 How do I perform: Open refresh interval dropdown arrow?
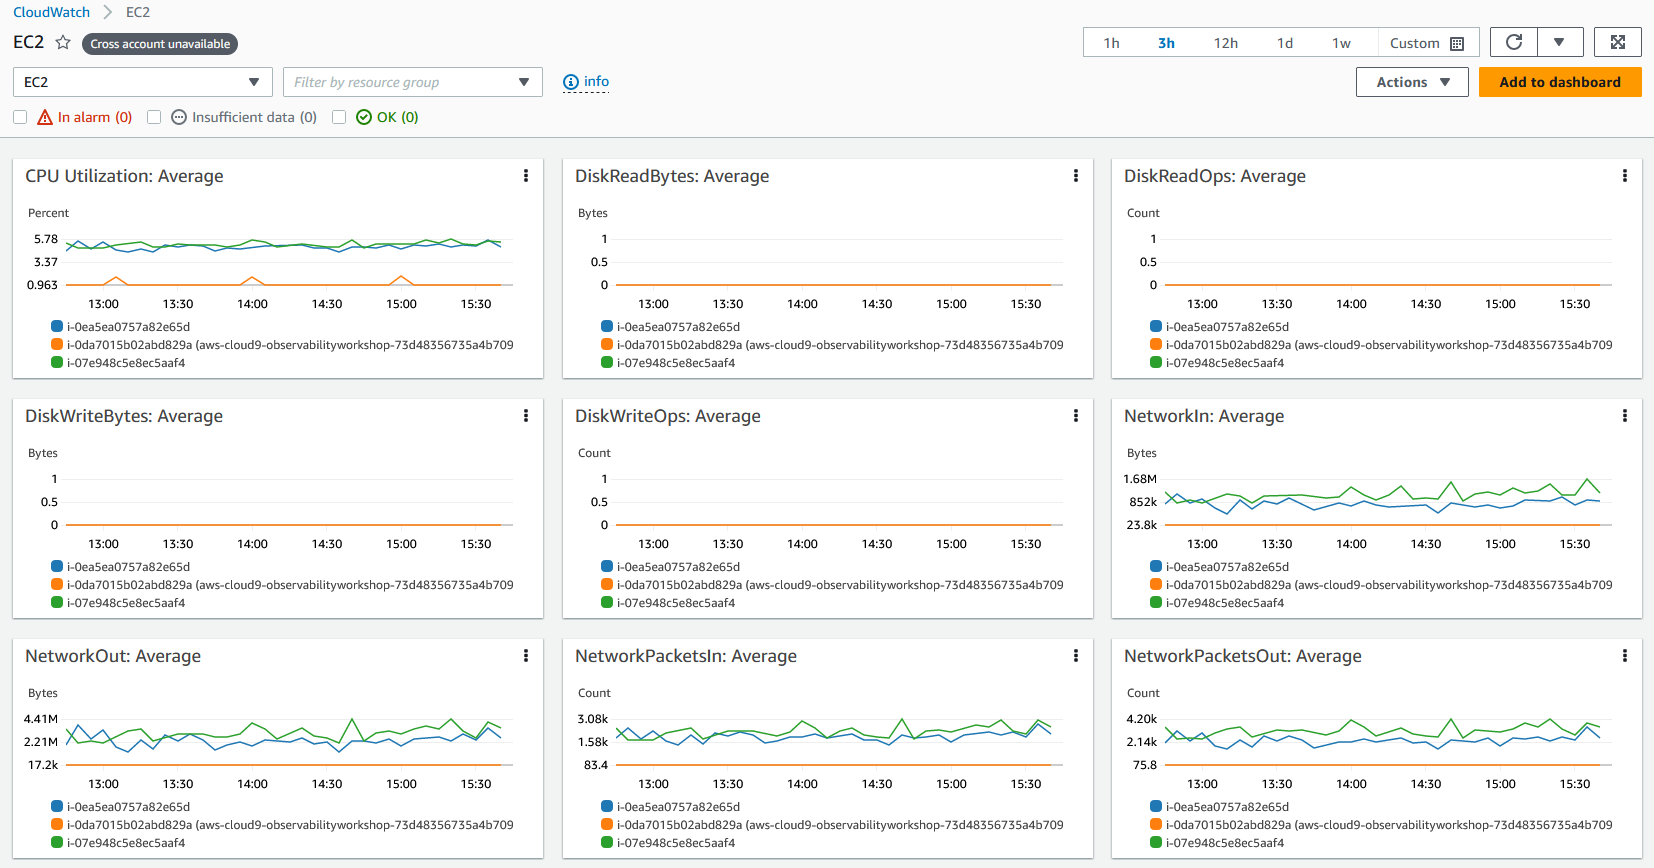tap(1560, 42)
